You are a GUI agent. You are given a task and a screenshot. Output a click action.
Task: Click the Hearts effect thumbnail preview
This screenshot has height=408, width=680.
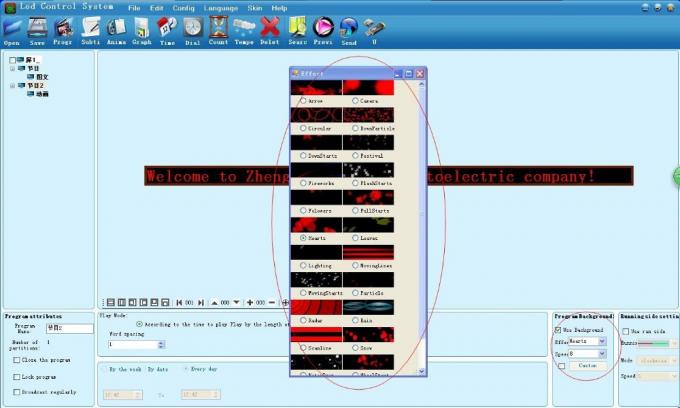click(x=316, y=225)
